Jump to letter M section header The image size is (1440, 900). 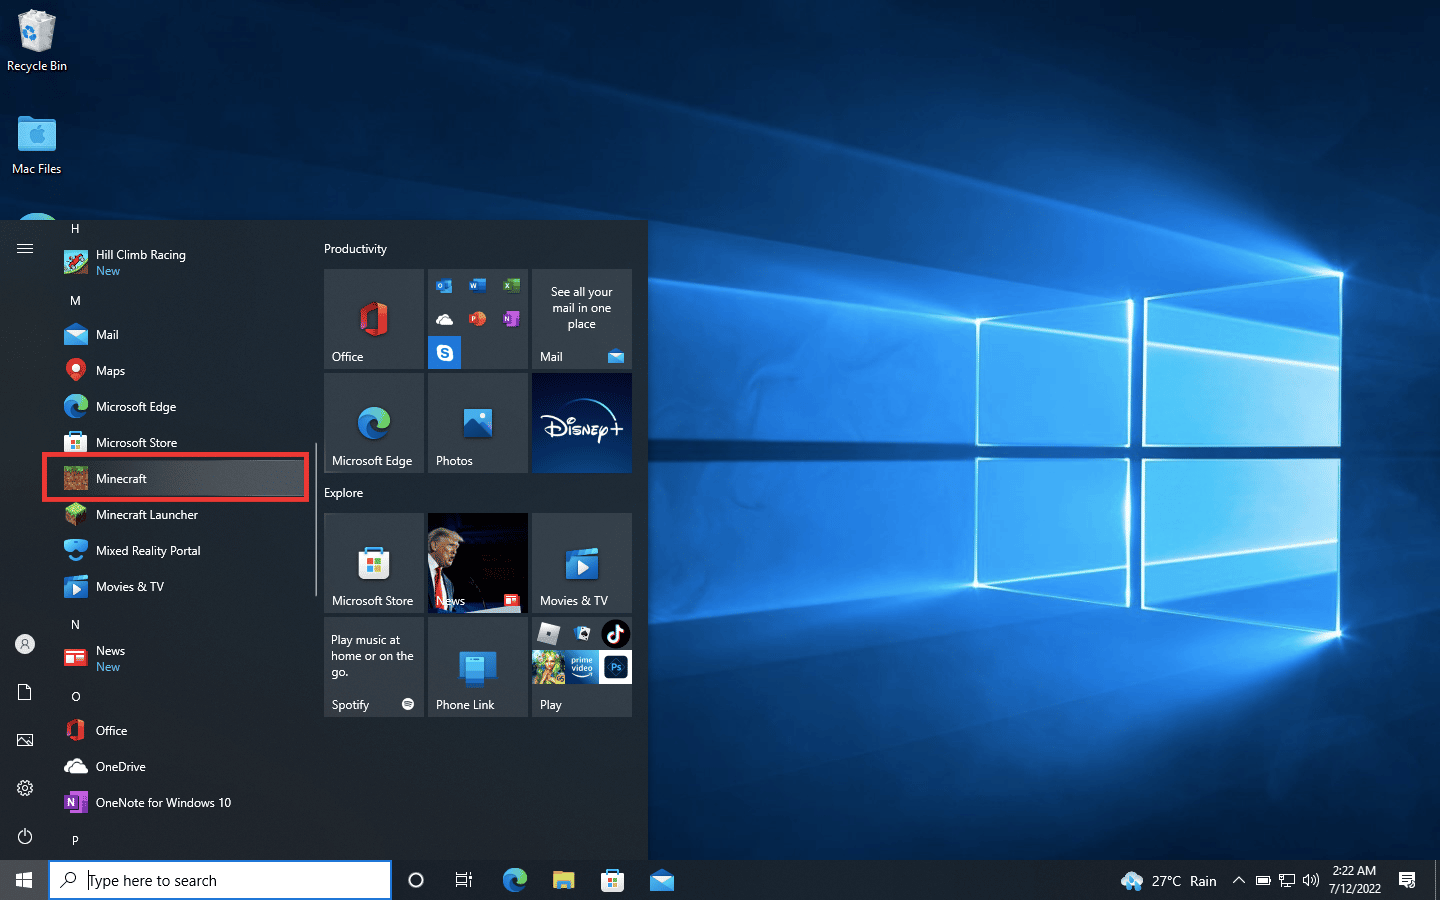coord(75,300)
